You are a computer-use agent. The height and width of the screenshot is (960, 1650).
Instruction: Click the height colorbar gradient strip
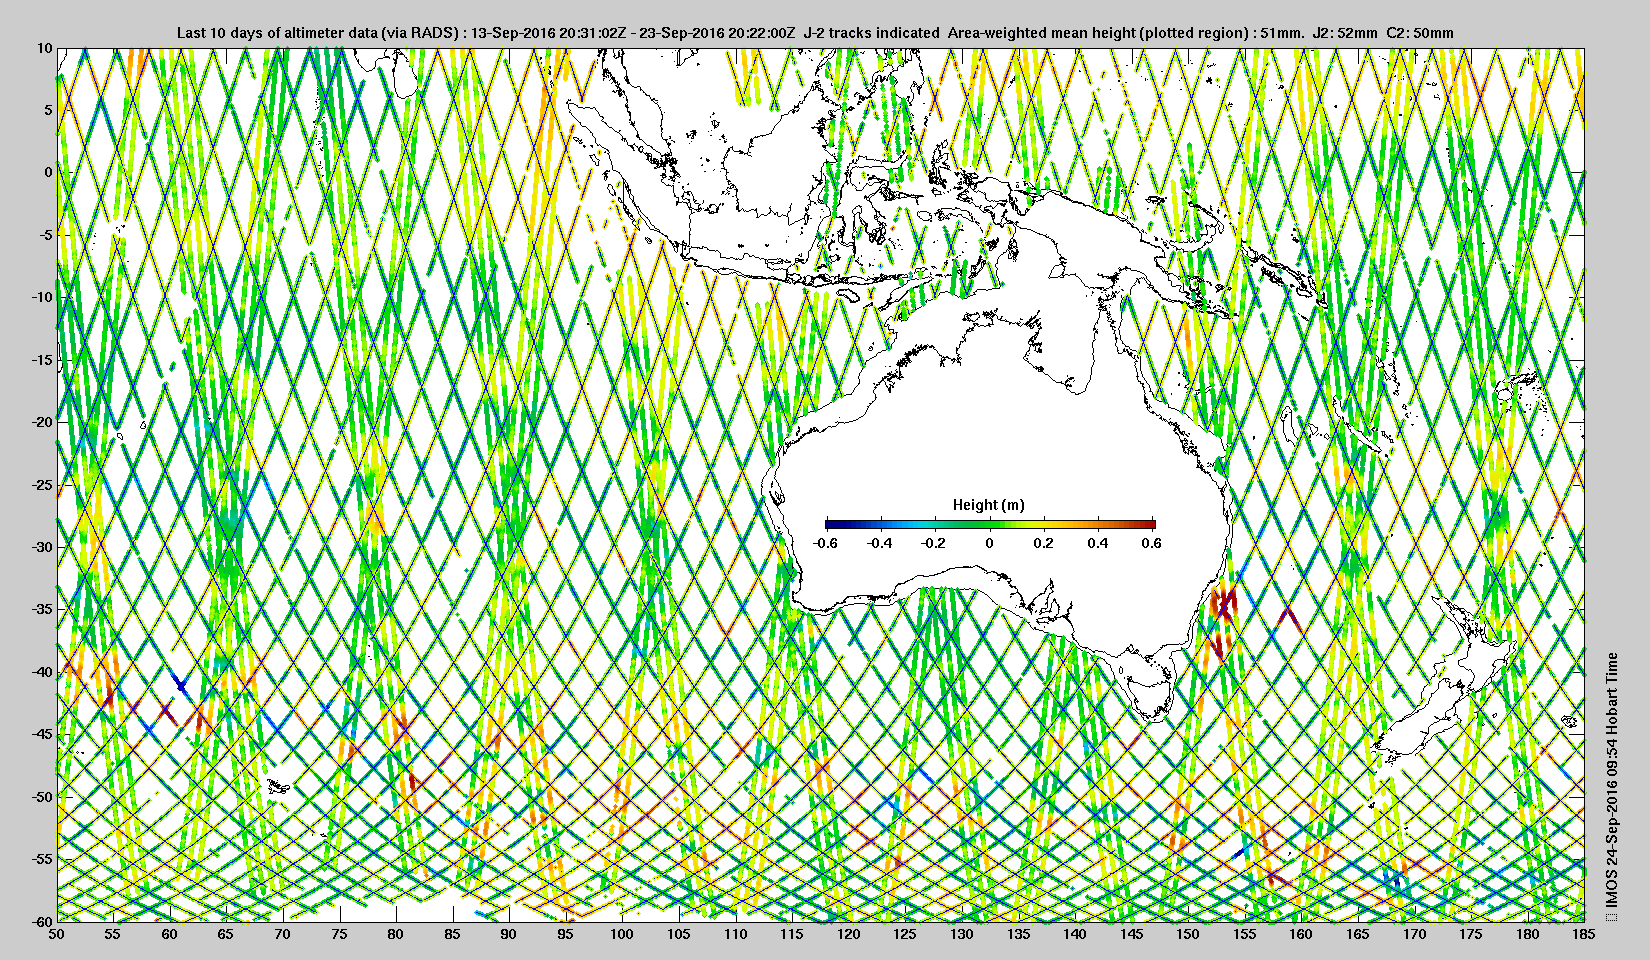[990, 523]
